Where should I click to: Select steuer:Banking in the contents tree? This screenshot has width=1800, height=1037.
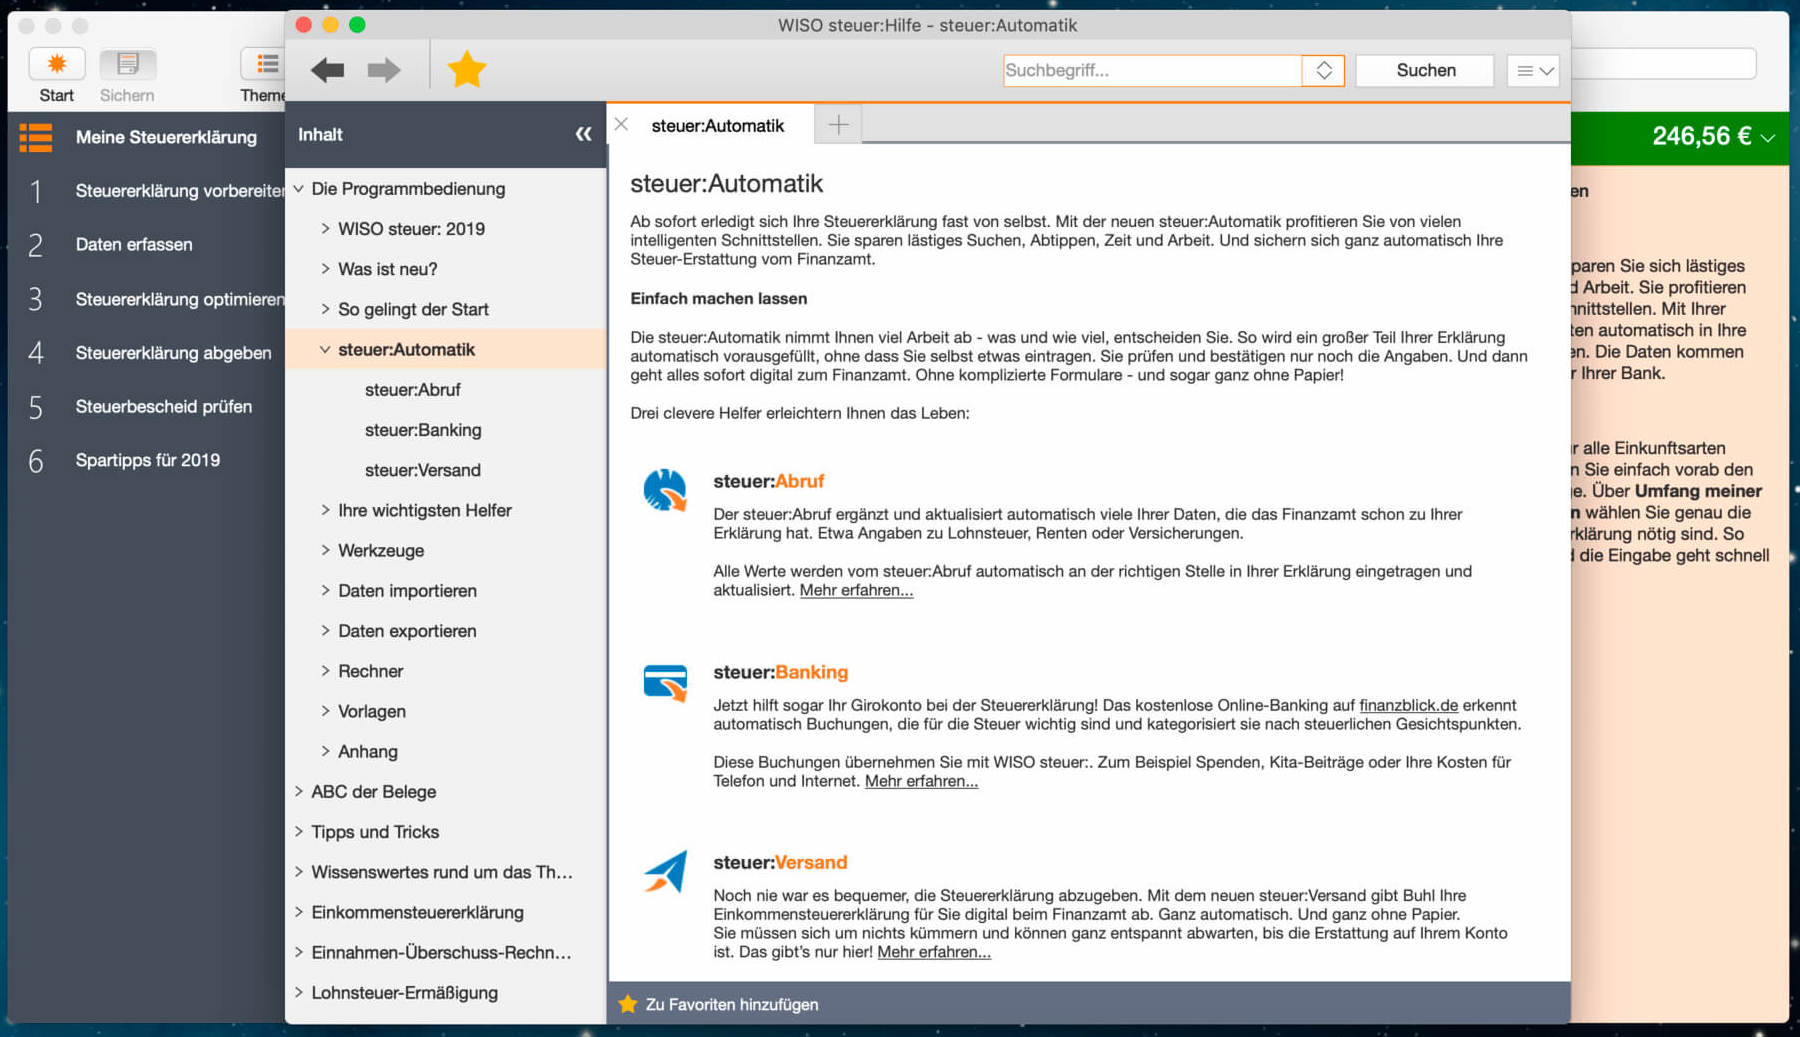click(x=423, y=430)
